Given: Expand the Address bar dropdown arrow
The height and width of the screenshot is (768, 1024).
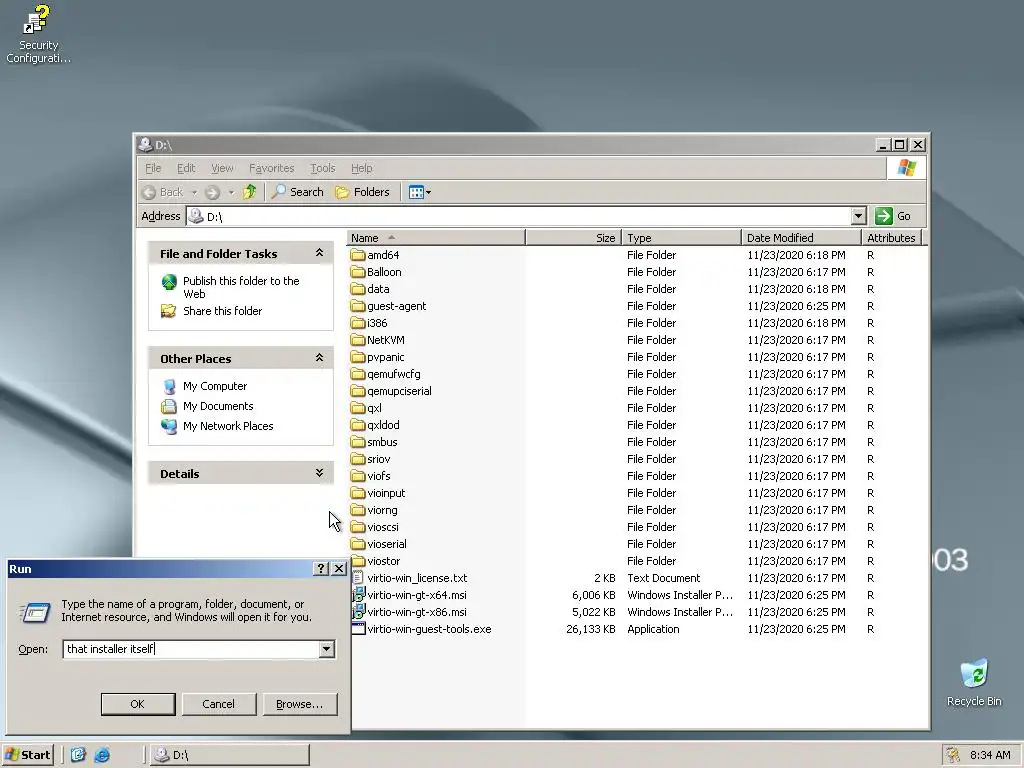Looking at the screenshot, I should pyautogui.click(x=858, y=216).
